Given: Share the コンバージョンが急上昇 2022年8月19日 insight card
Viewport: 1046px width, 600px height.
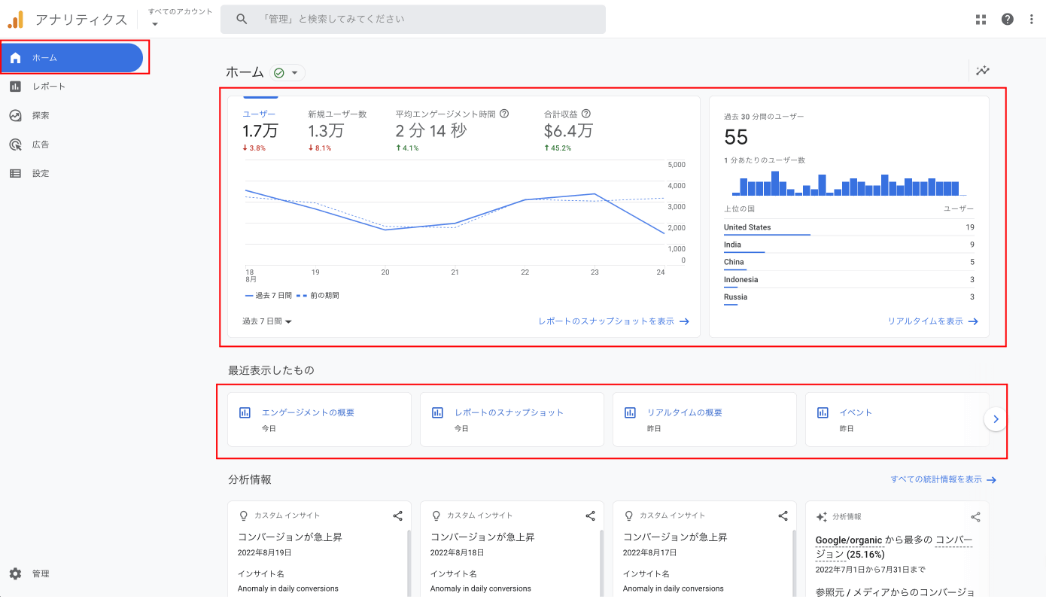Looking at the screenshot, I should coord(398,516).
